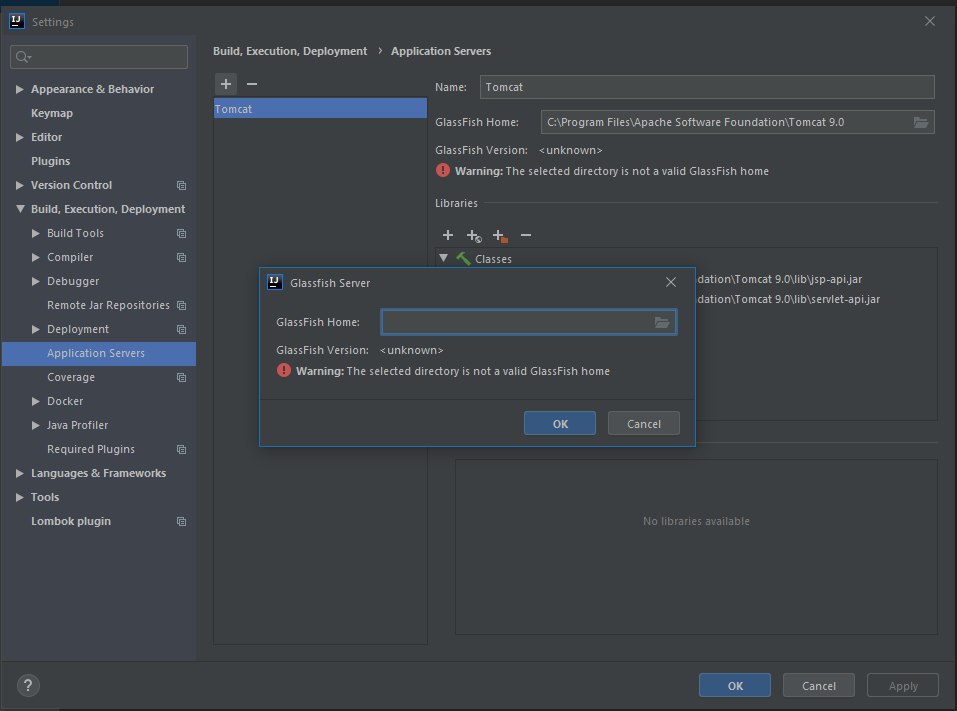Viewport: 957px width, 711px height.
Task: Click the Classes hammer icon
Action: 463,259
